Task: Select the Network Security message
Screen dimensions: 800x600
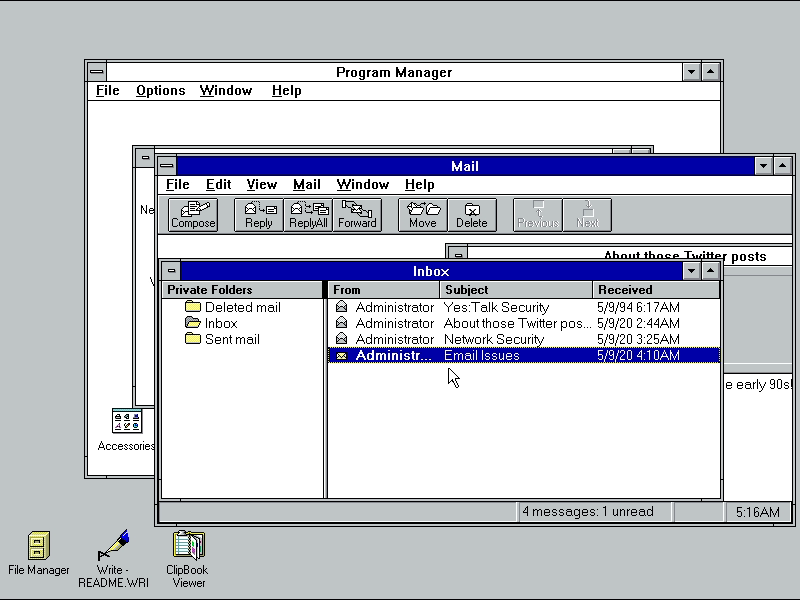Action: 493,339
